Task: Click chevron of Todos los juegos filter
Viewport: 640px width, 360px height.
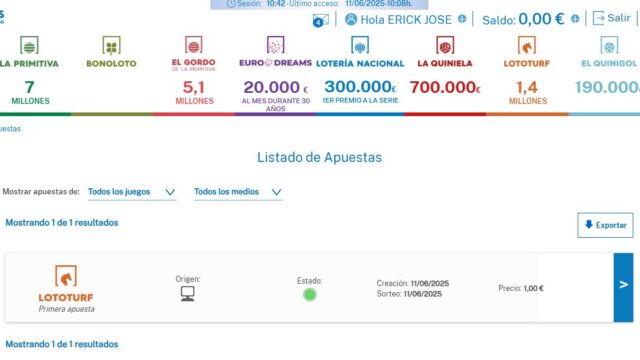Action: pos(170,192)
